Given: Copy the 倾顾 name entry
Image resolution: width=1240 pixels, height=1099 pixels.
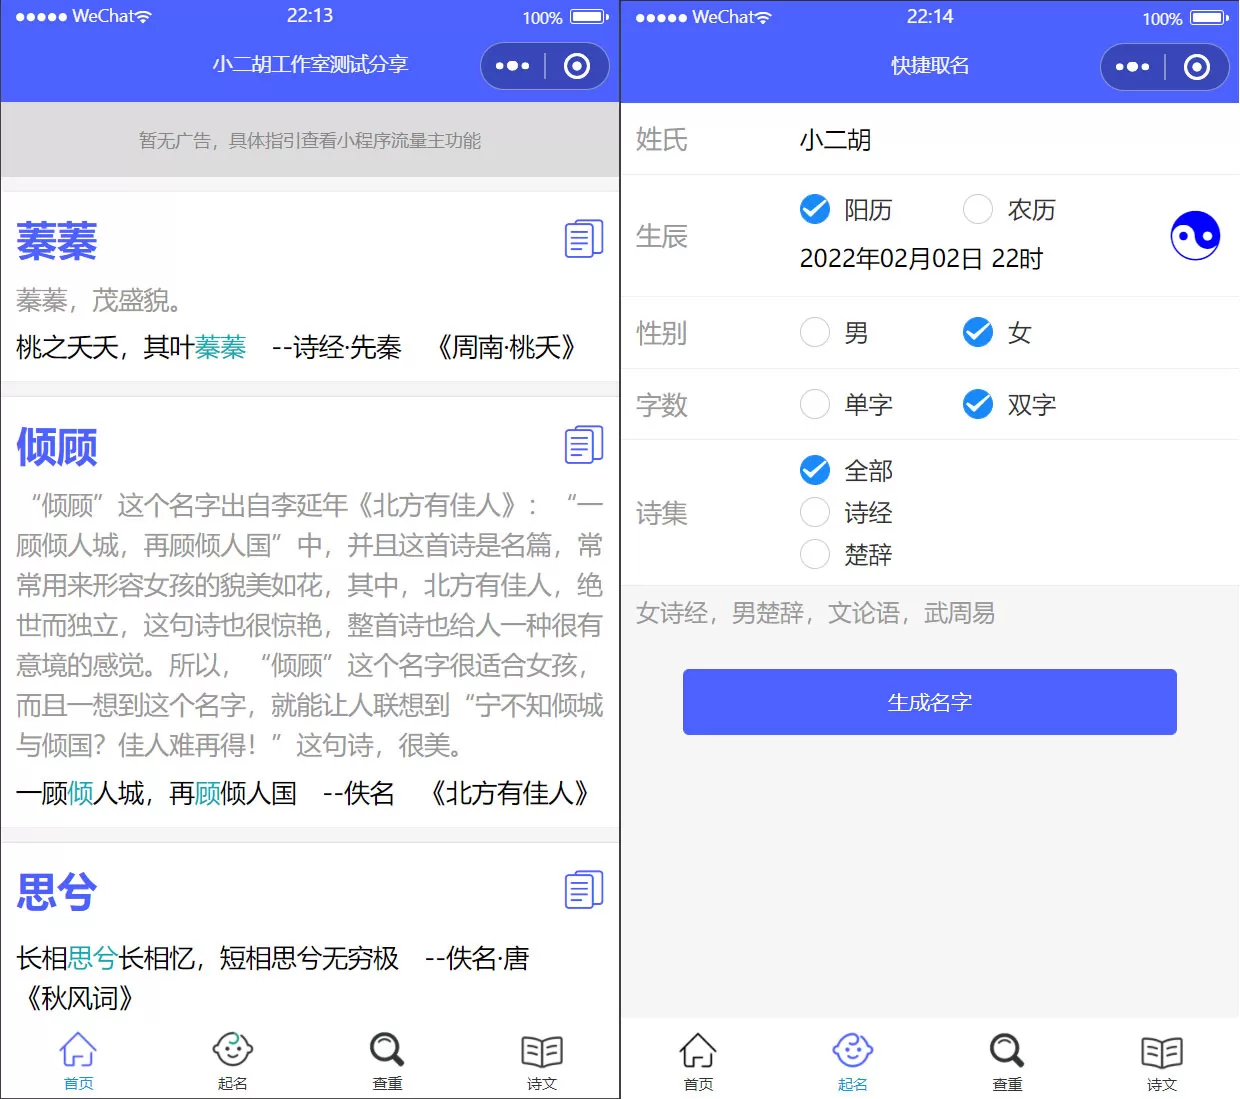Looking at the screenshot, I should [583, 445].
